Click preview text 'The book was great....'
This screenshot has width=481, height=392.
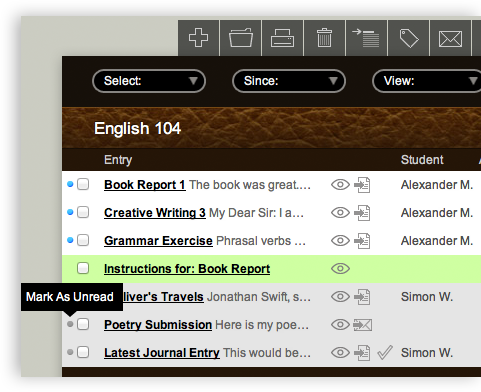(250, 185)
